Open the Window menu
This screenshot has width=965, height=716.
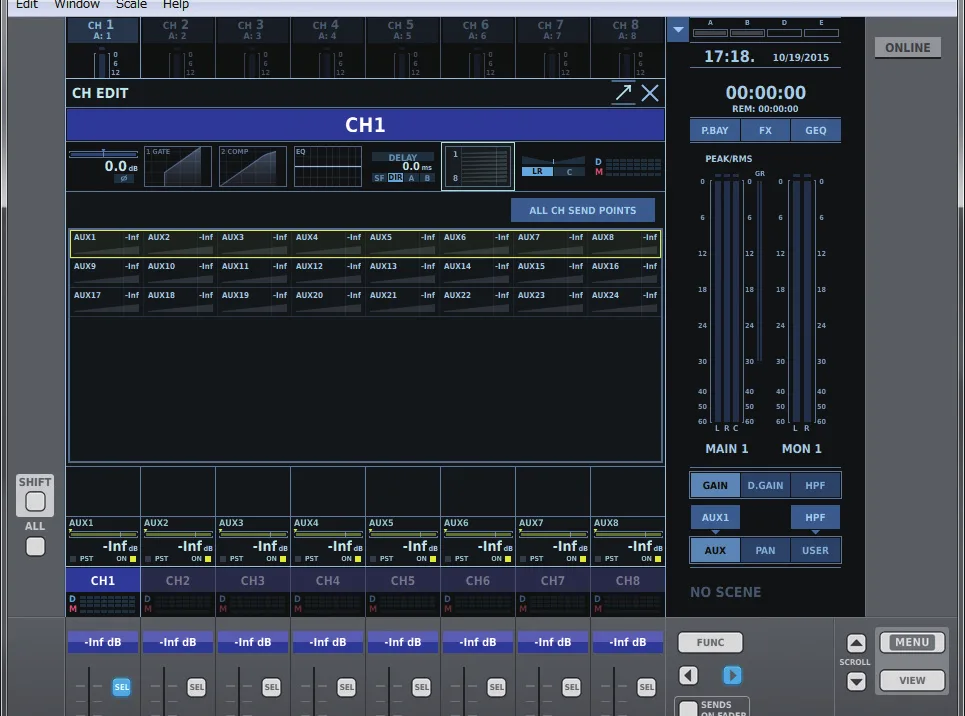tap(77, 4)
